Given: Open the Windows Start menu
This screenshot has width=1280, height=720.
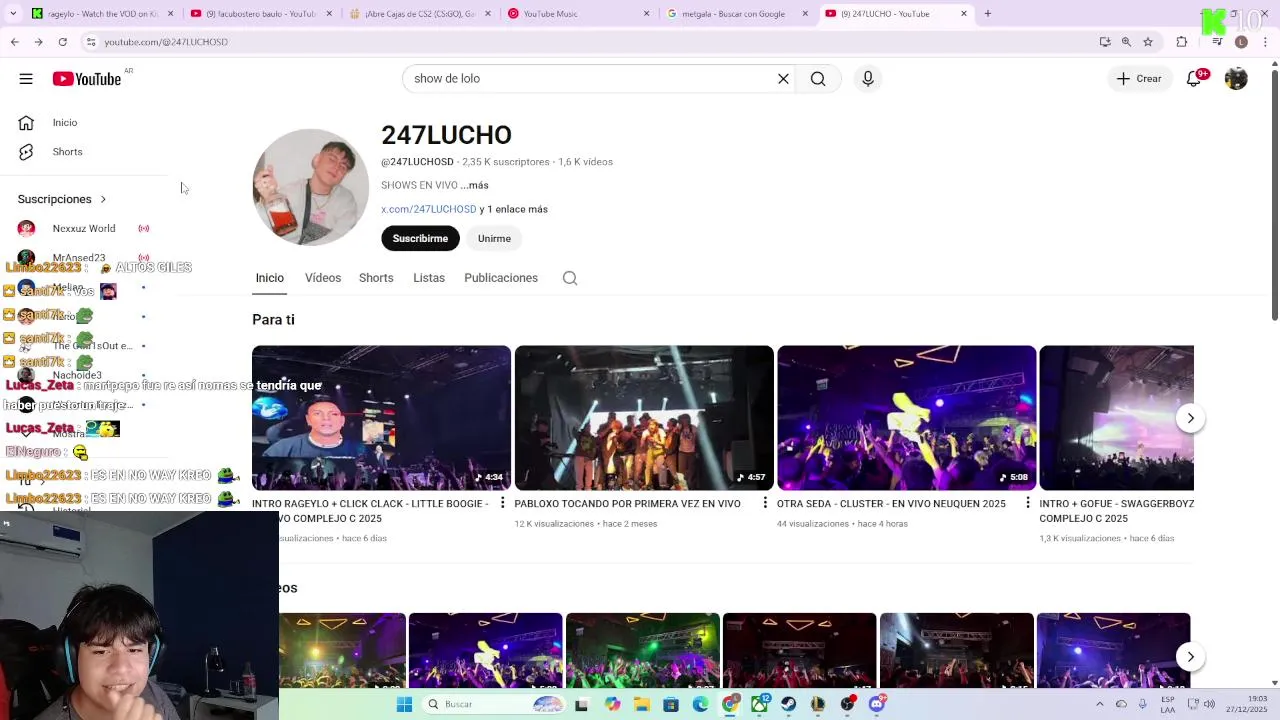Looking at the screenshot, I should point(404,704).
